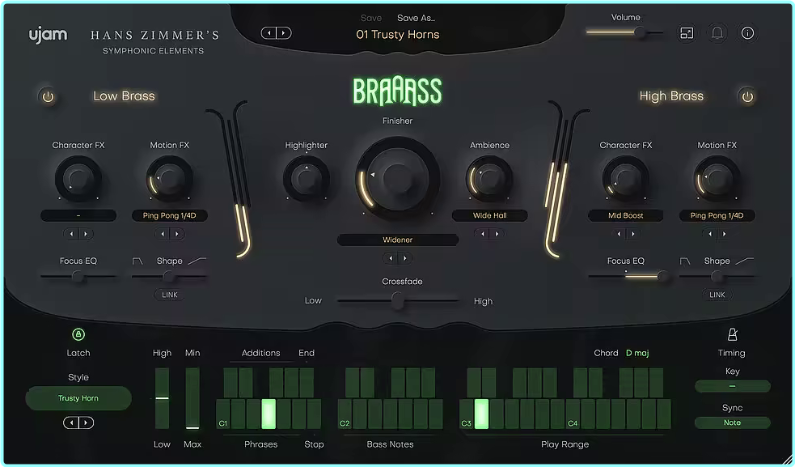The width and height of the screenshot is (795, 467).
Task: Toggle the Latch lock icon
Action: (78, 334)
